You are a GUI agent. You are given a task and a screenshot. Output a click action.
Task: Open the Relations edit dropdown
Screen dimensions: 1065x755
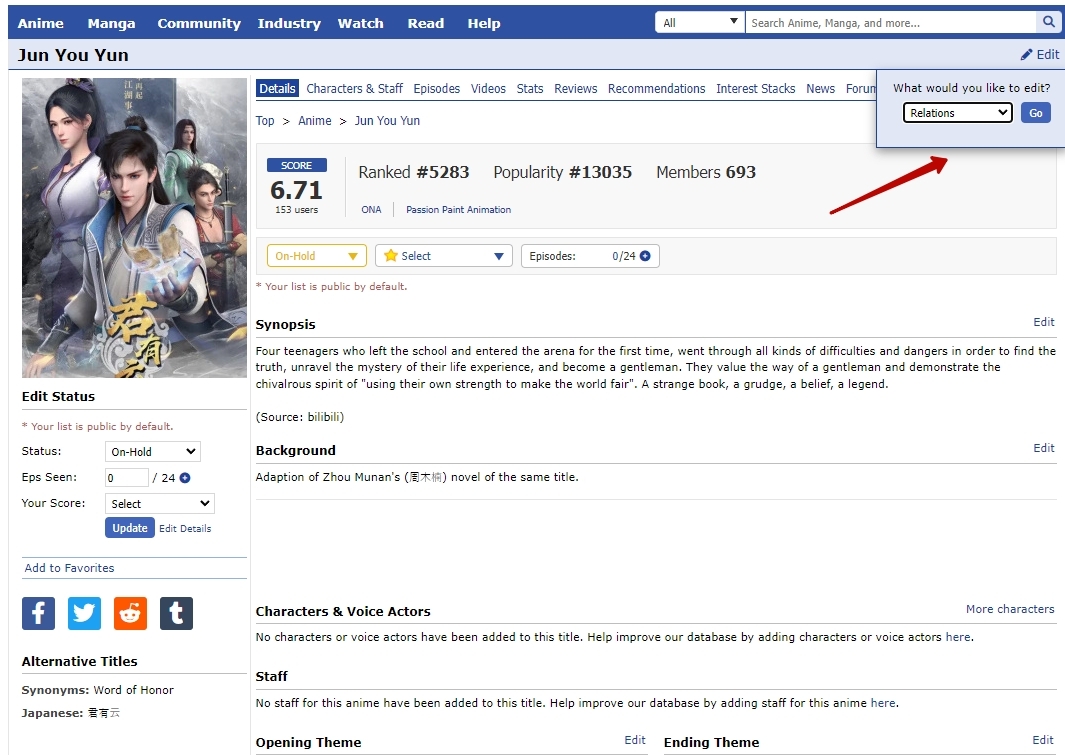957,113
